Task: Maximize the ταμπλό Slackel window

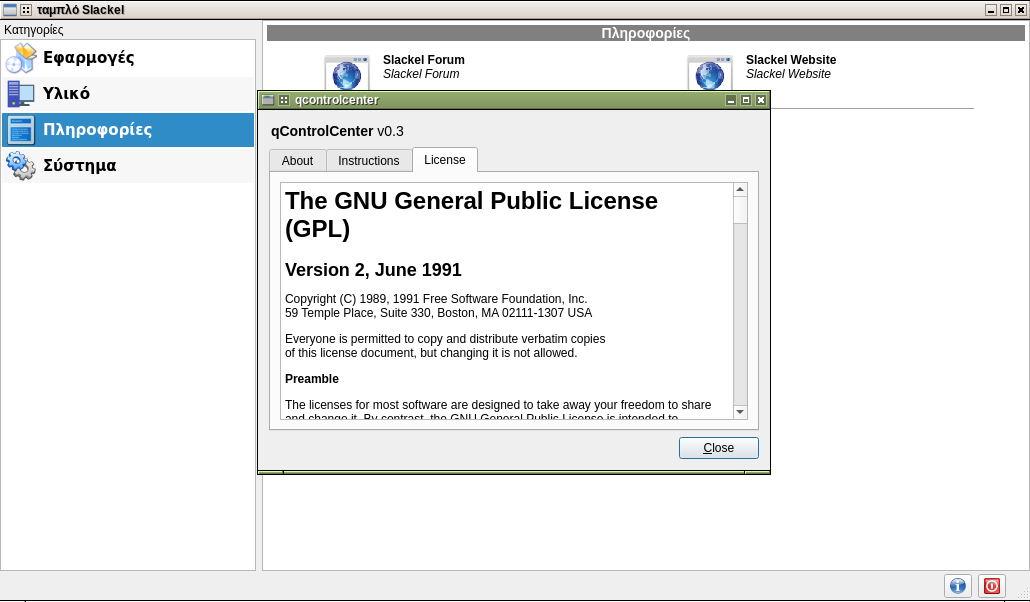Action: point(1006,10)
